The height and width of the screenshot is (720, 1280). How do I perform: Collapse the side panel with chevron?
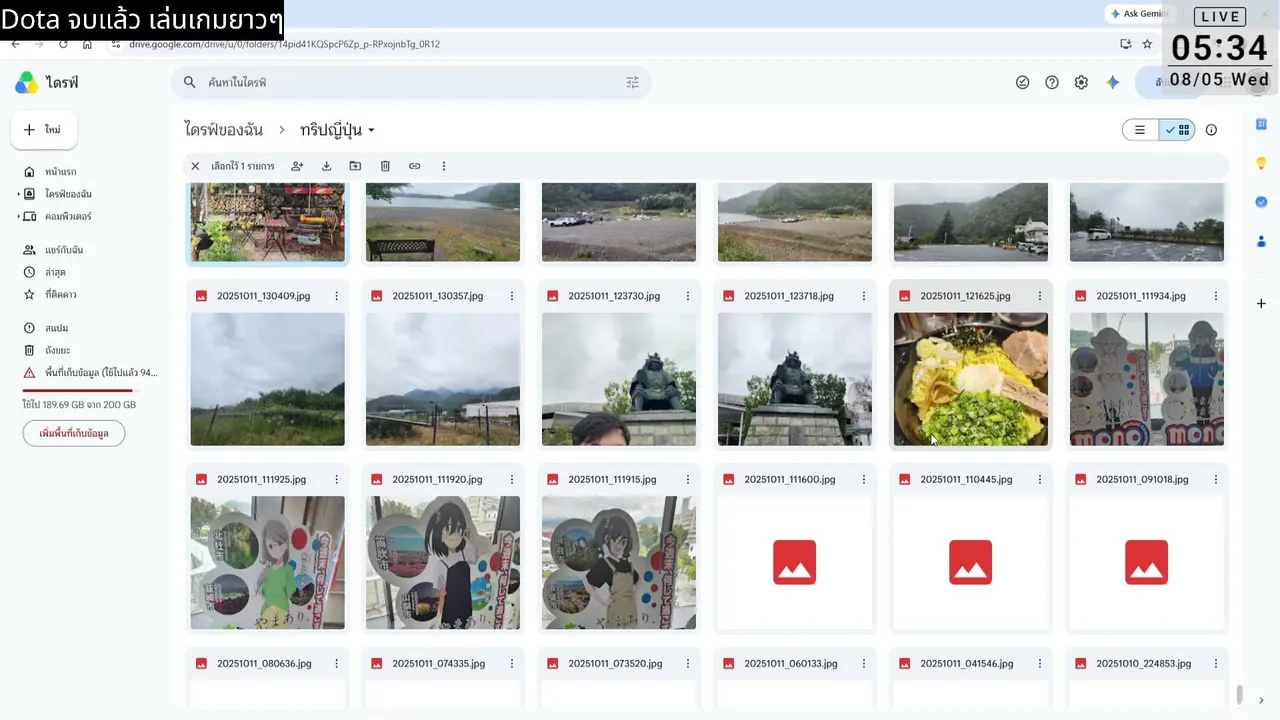pos(1261,700)
